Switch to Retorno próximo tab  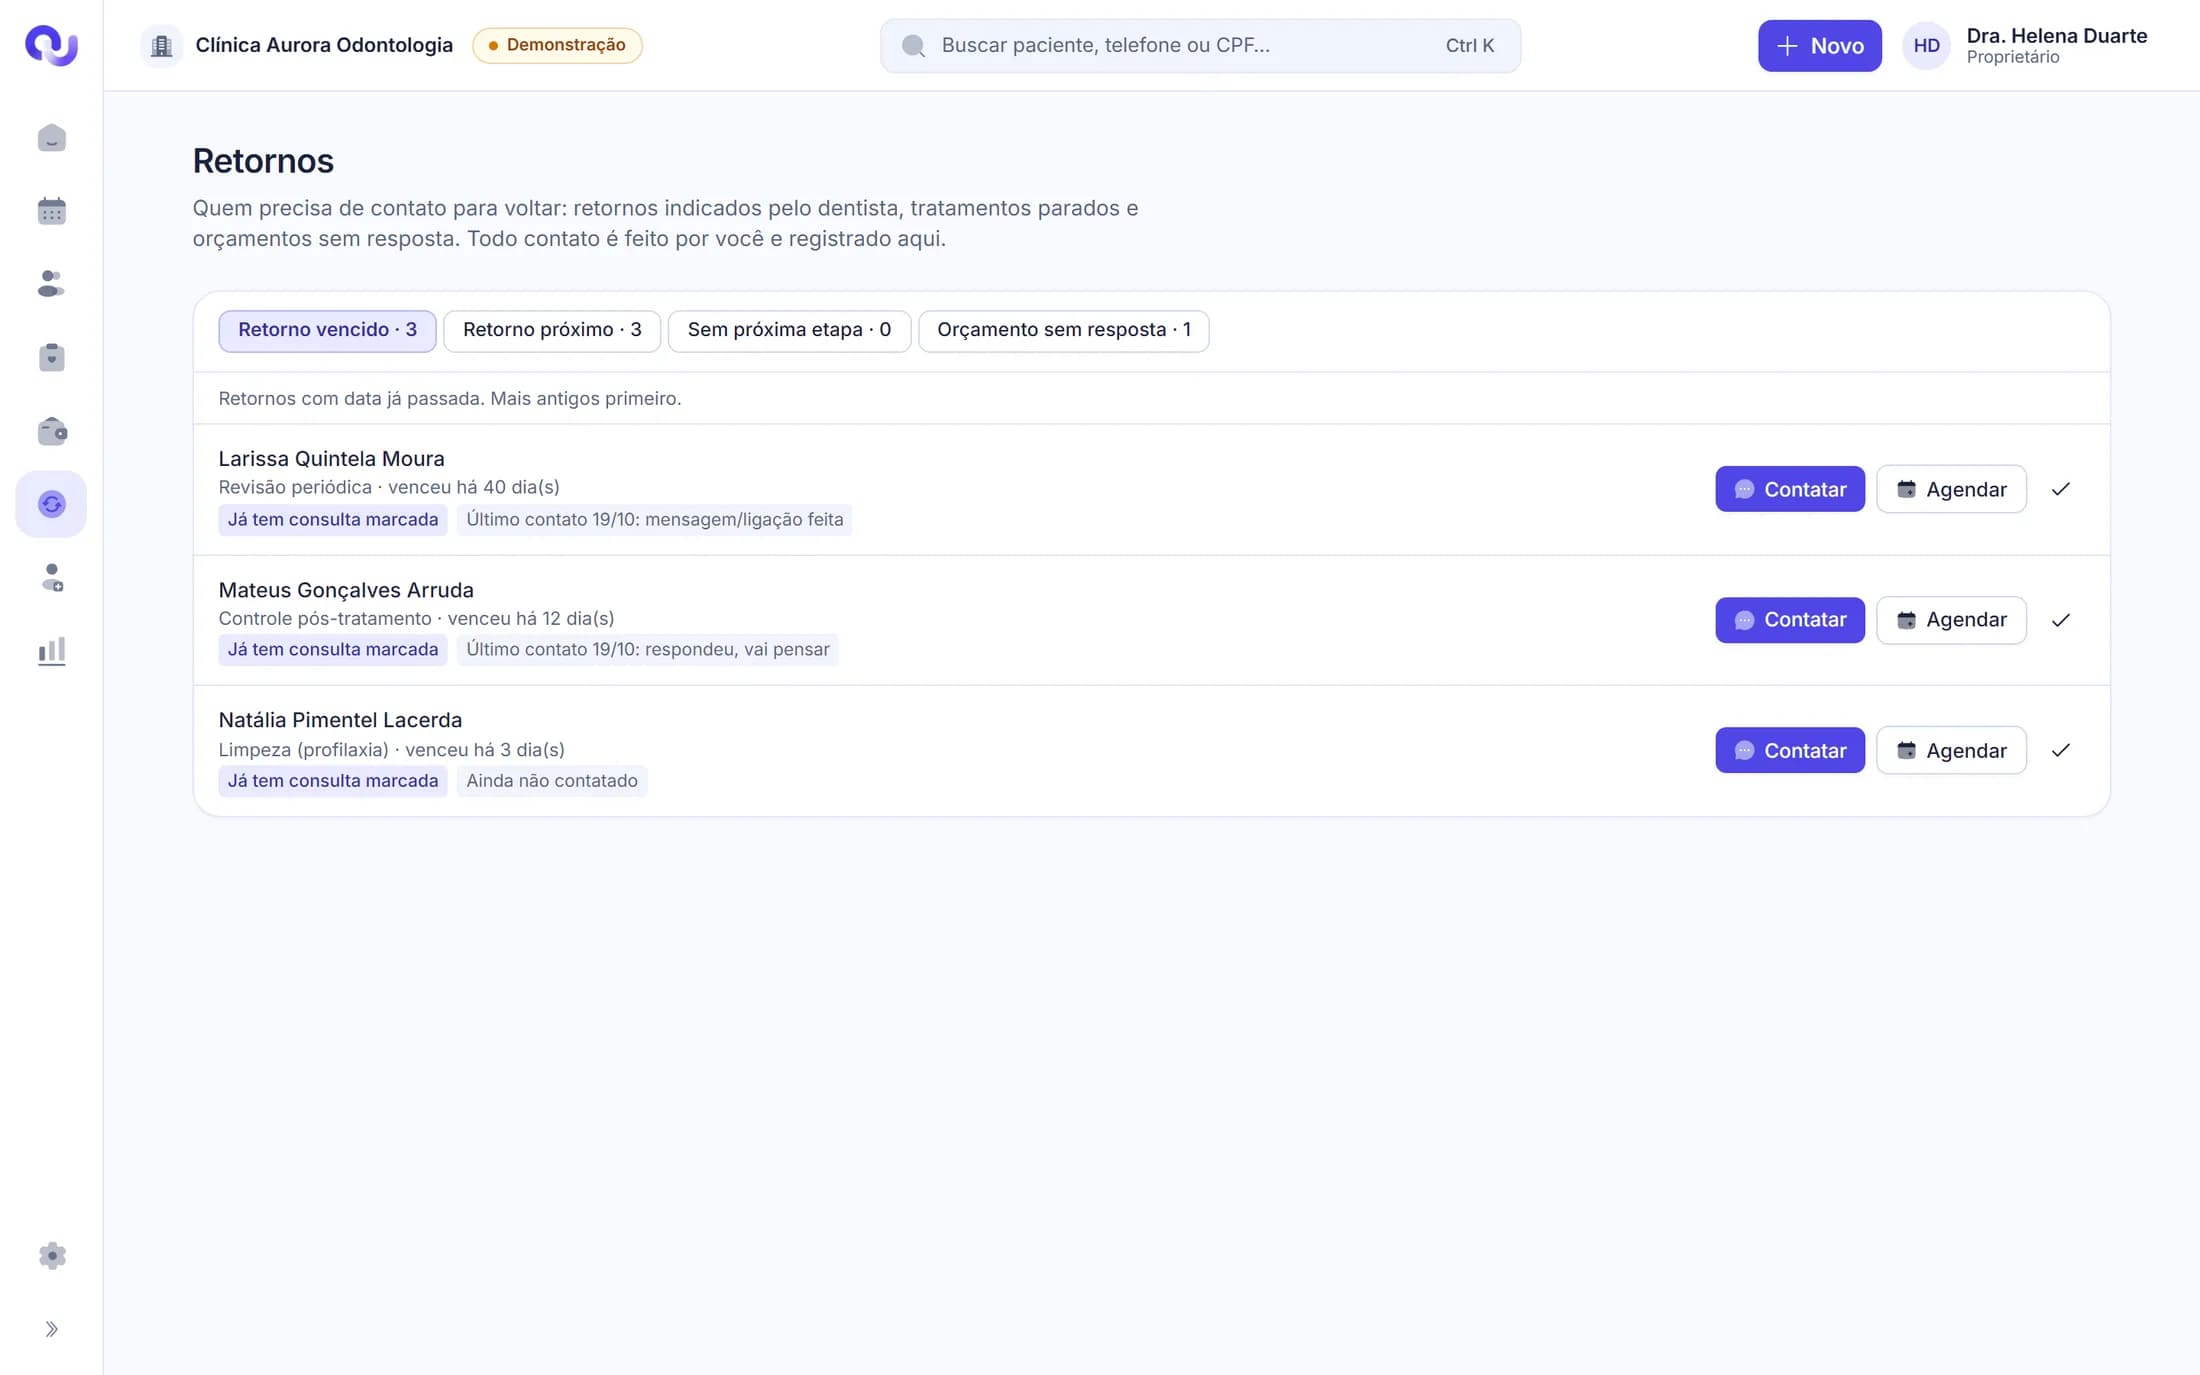click(552, 330)
